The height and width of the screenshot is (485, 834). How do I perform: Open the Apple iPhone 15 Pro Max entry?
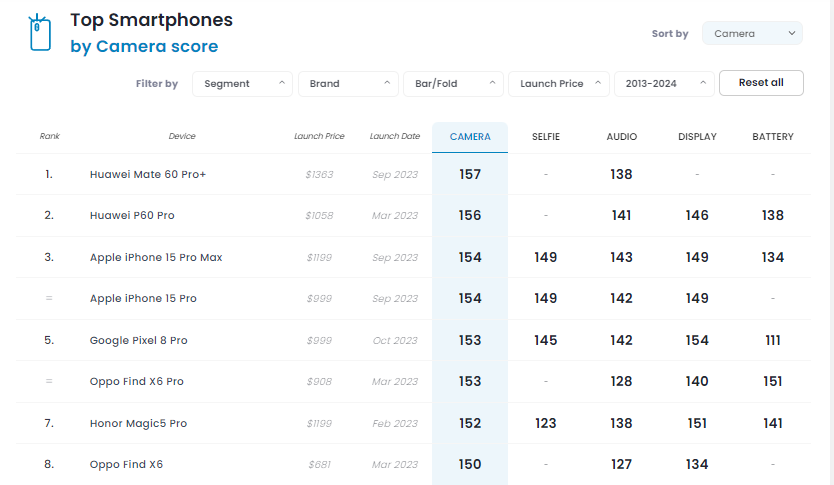(156, 257)
